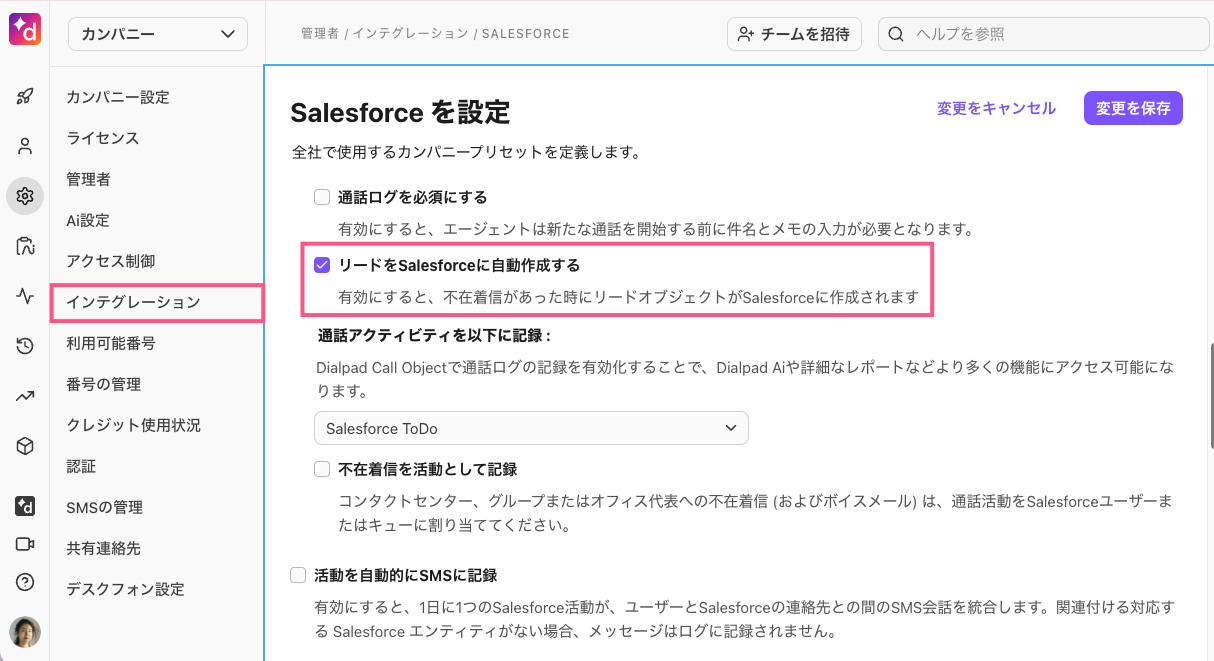This screenshot has height=661, width=1214.
Task: Open the Dialpad Ai square sidebar icon
Action: 25,506
